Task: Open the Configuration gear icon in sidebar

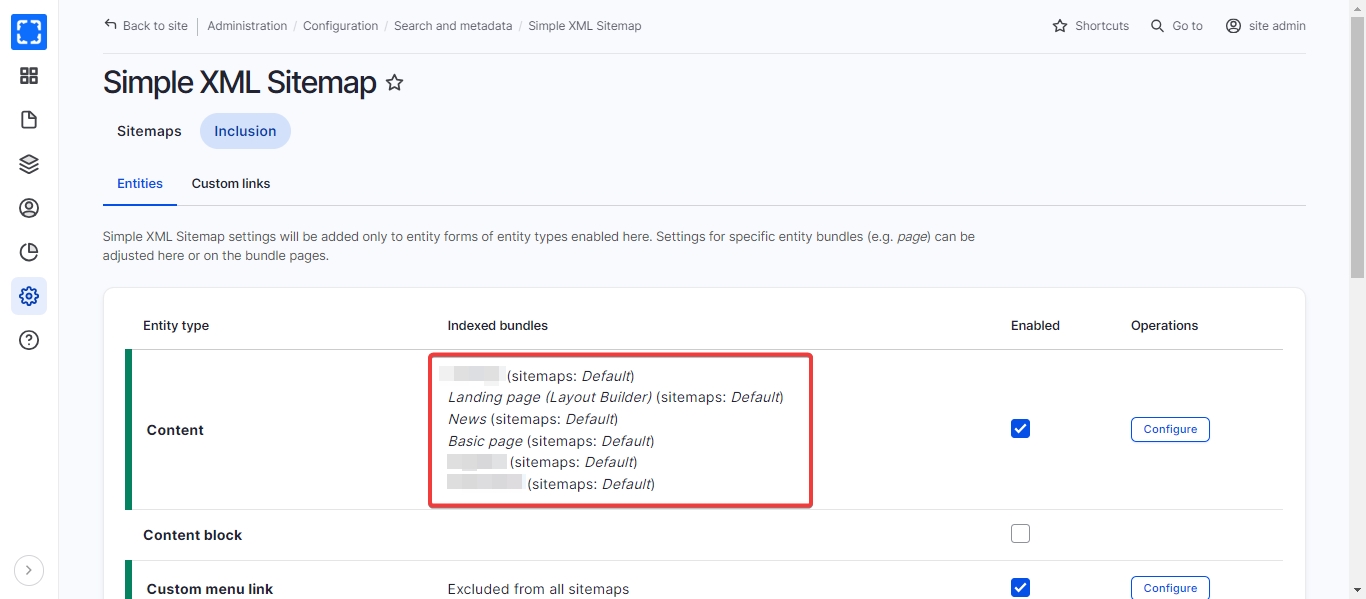Action: [x=29, y=296]
